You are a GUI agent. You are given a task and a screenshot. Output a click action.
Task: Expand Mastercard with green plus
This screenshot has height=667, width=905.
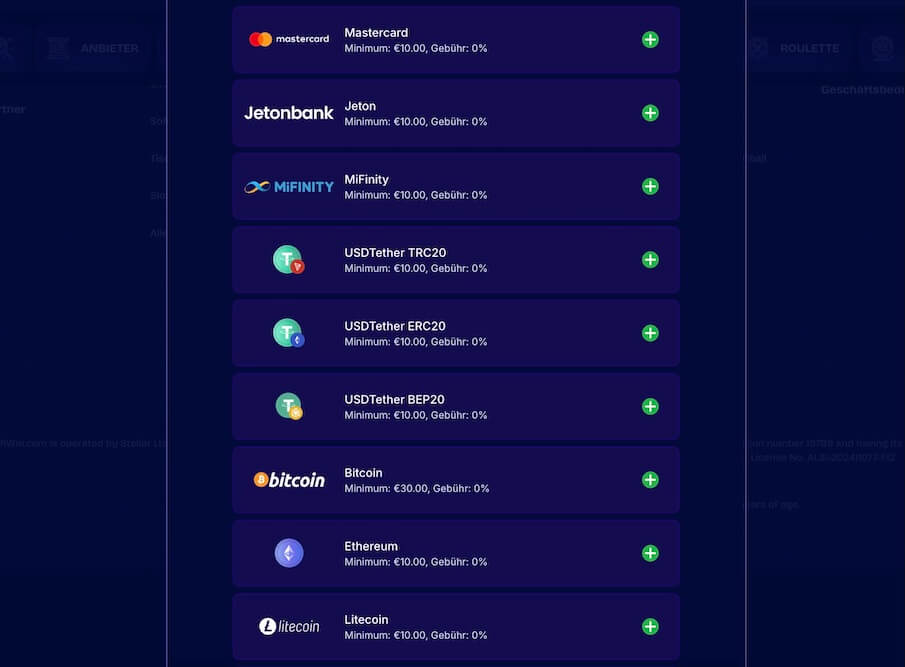pyautogui.click(x=650, y=39)
